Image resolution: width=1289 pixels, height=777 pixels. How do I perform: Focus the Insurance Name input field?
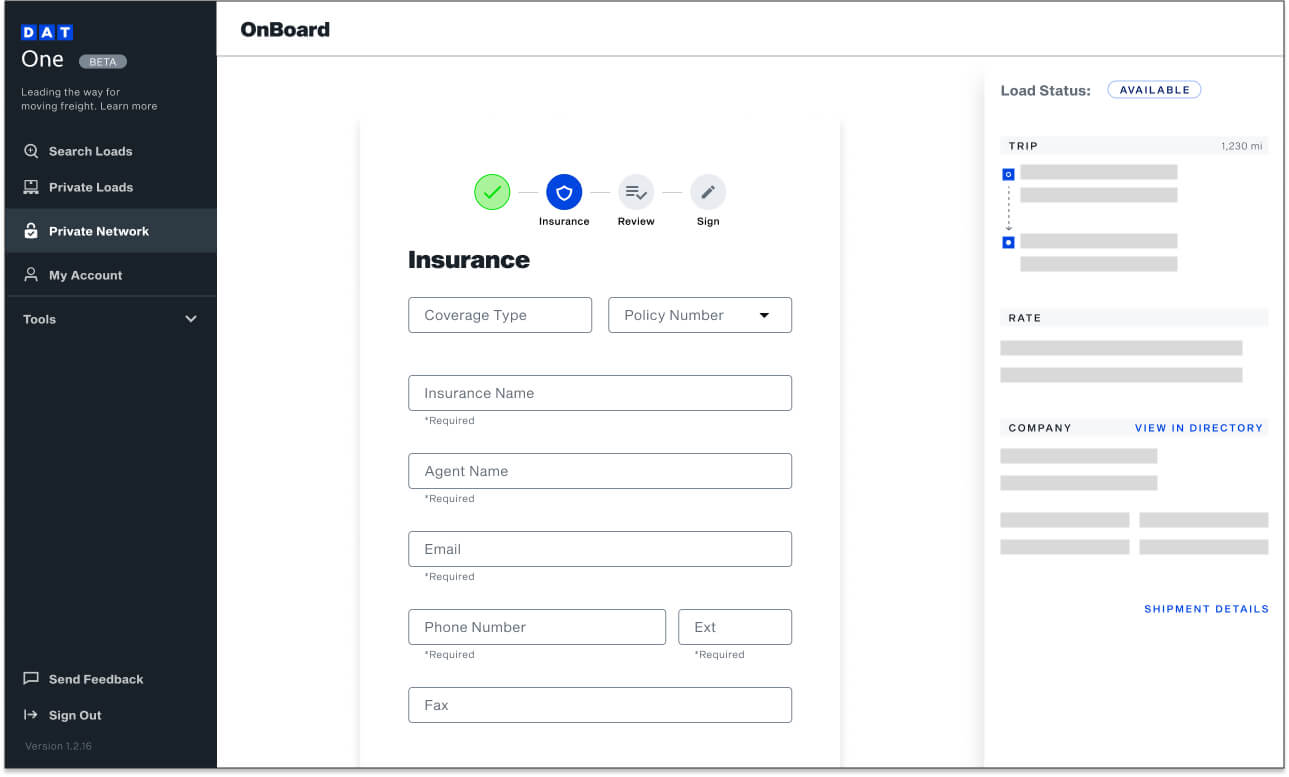tap(600, 393)
